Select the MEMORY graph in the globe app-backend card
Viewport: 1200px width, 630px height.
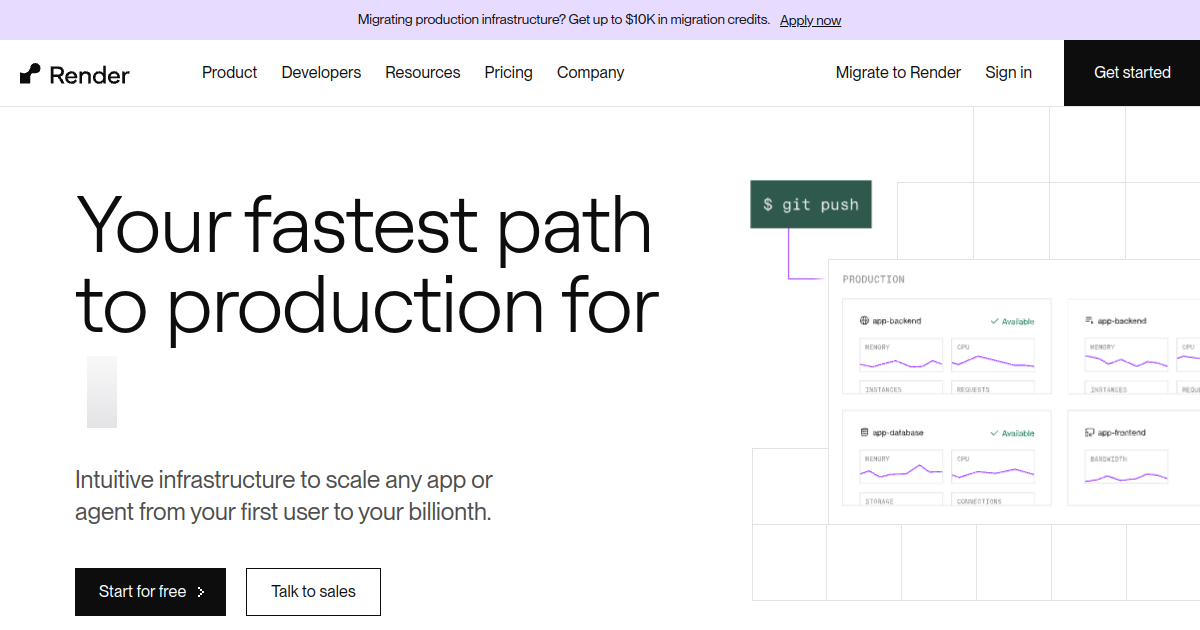click(902, 357)
